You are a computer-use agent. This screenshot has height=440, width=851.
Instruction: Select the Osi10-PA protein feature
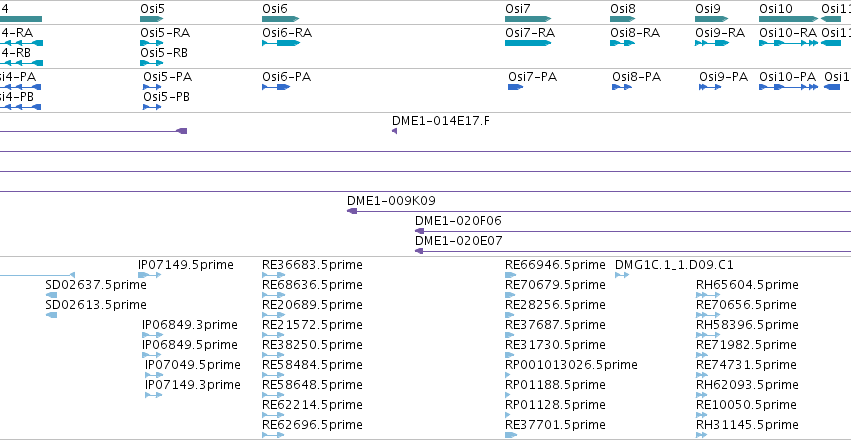point(789,87)
